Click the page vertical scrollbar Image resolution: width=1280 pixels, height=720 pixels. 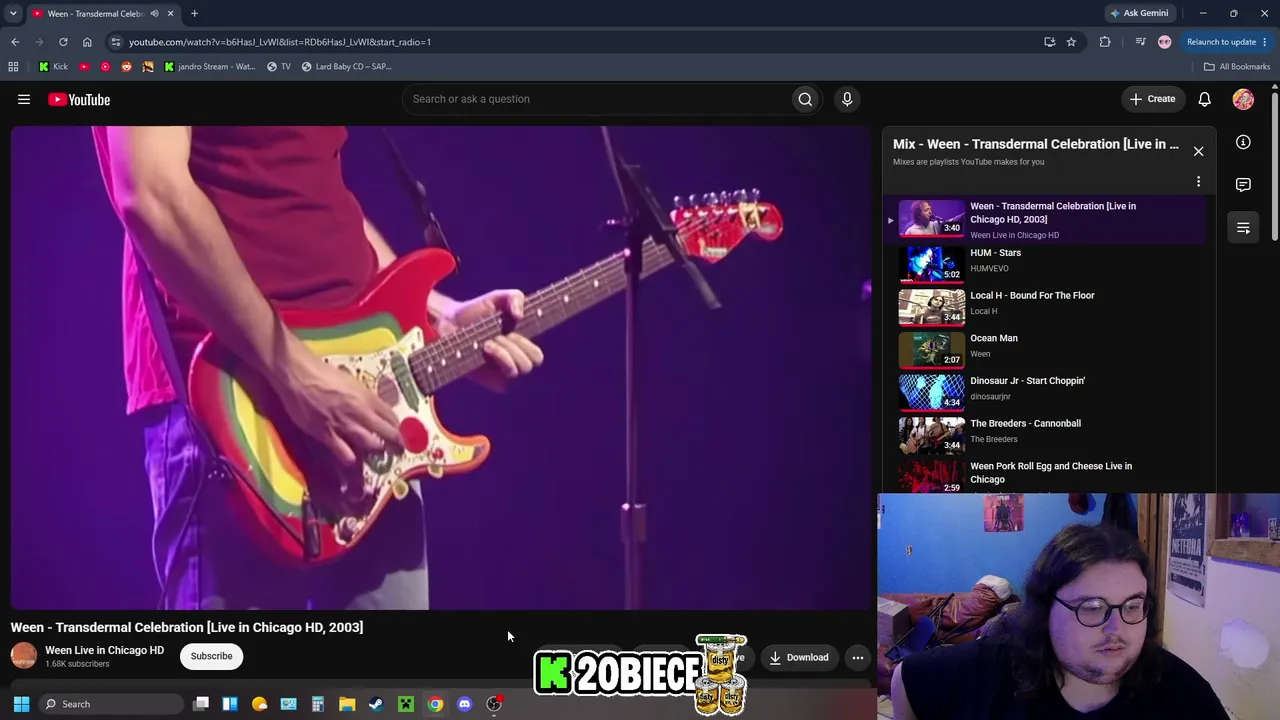(x=1275, y=165)
